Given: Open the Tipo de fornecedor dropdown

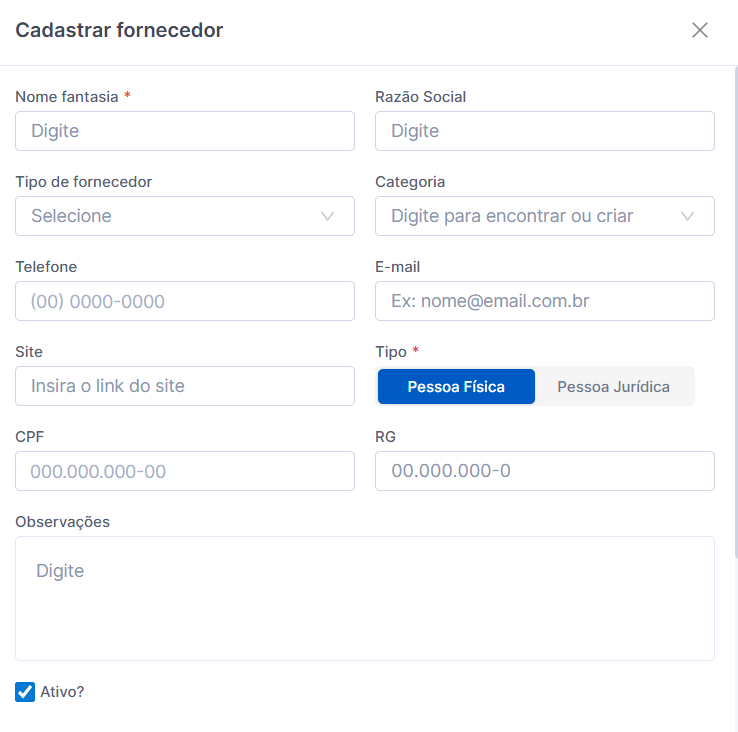Looking at the screenshot, I should point(170,216).
